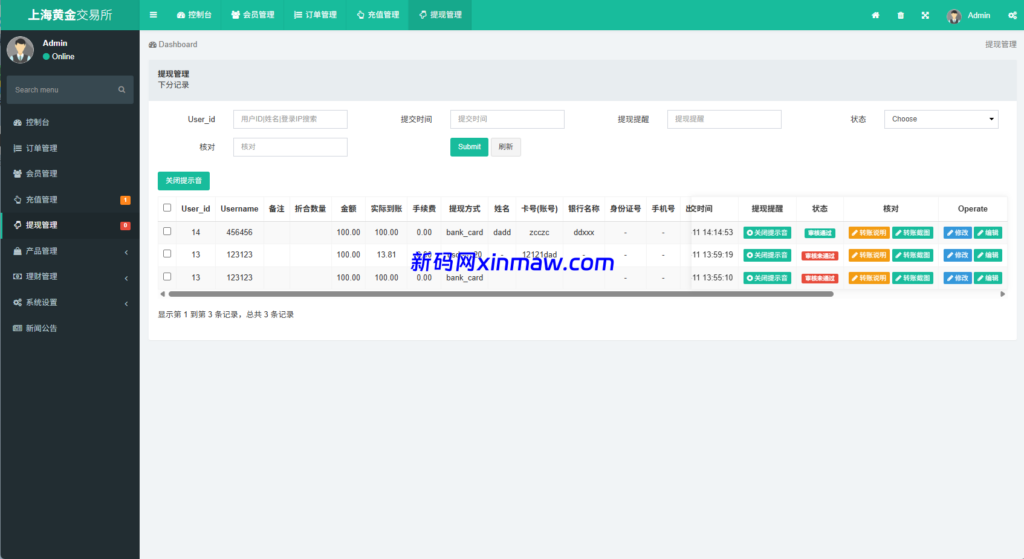Click the right arrow of table scrollbar
This screenshot has width=1024, height=559.
coord(1002,294)
